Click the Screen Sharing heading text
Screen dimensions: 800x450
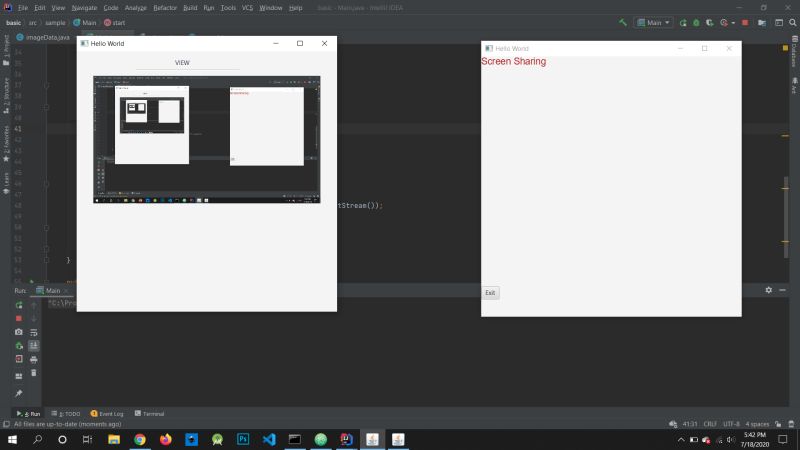(513, 61)
